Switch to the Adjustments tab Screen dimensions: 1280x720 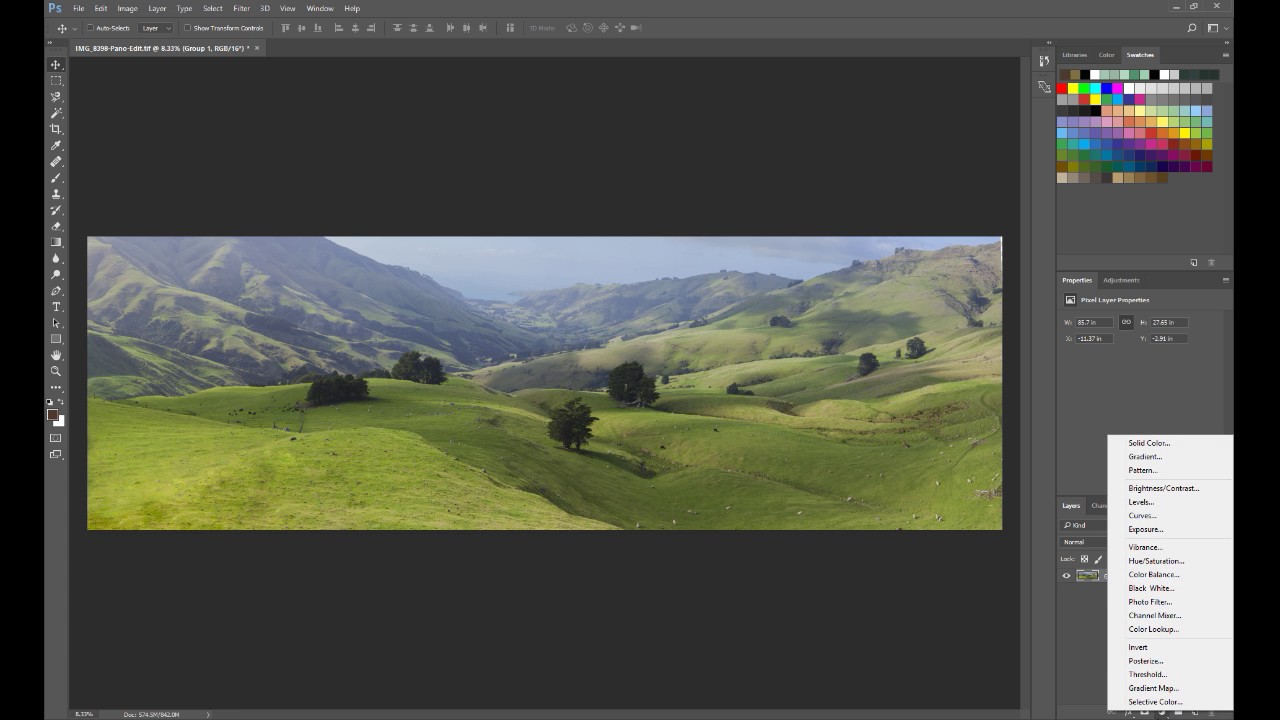[1121, 280]
